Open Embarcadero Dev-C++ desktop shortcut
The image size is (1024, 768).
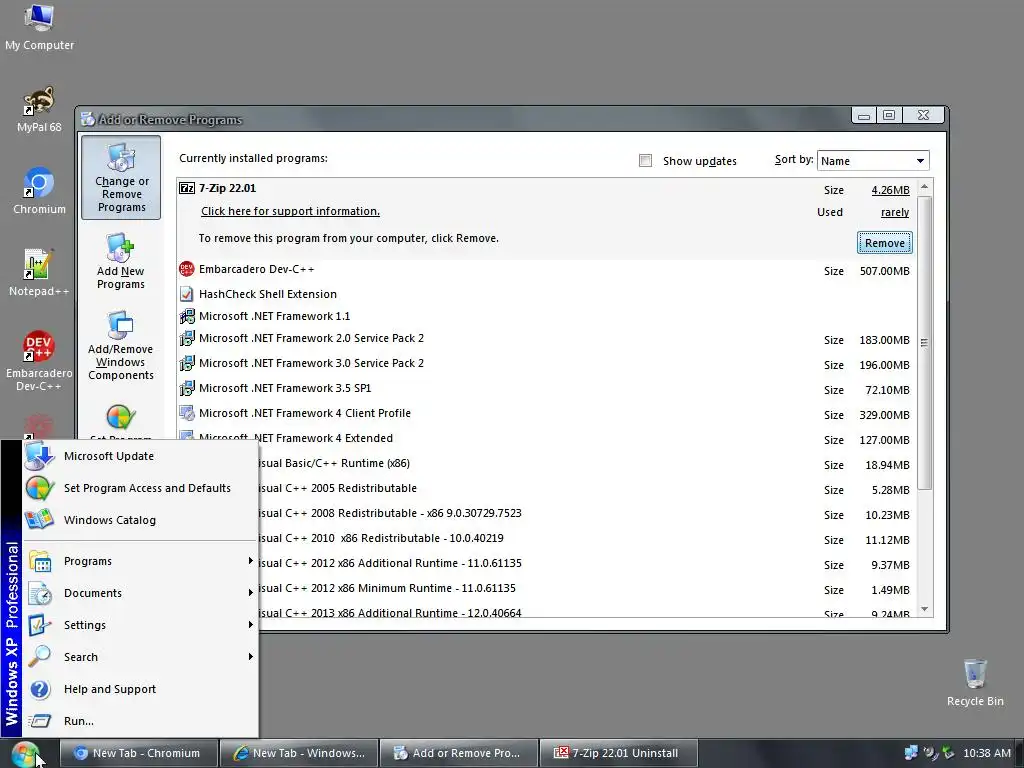39,360
